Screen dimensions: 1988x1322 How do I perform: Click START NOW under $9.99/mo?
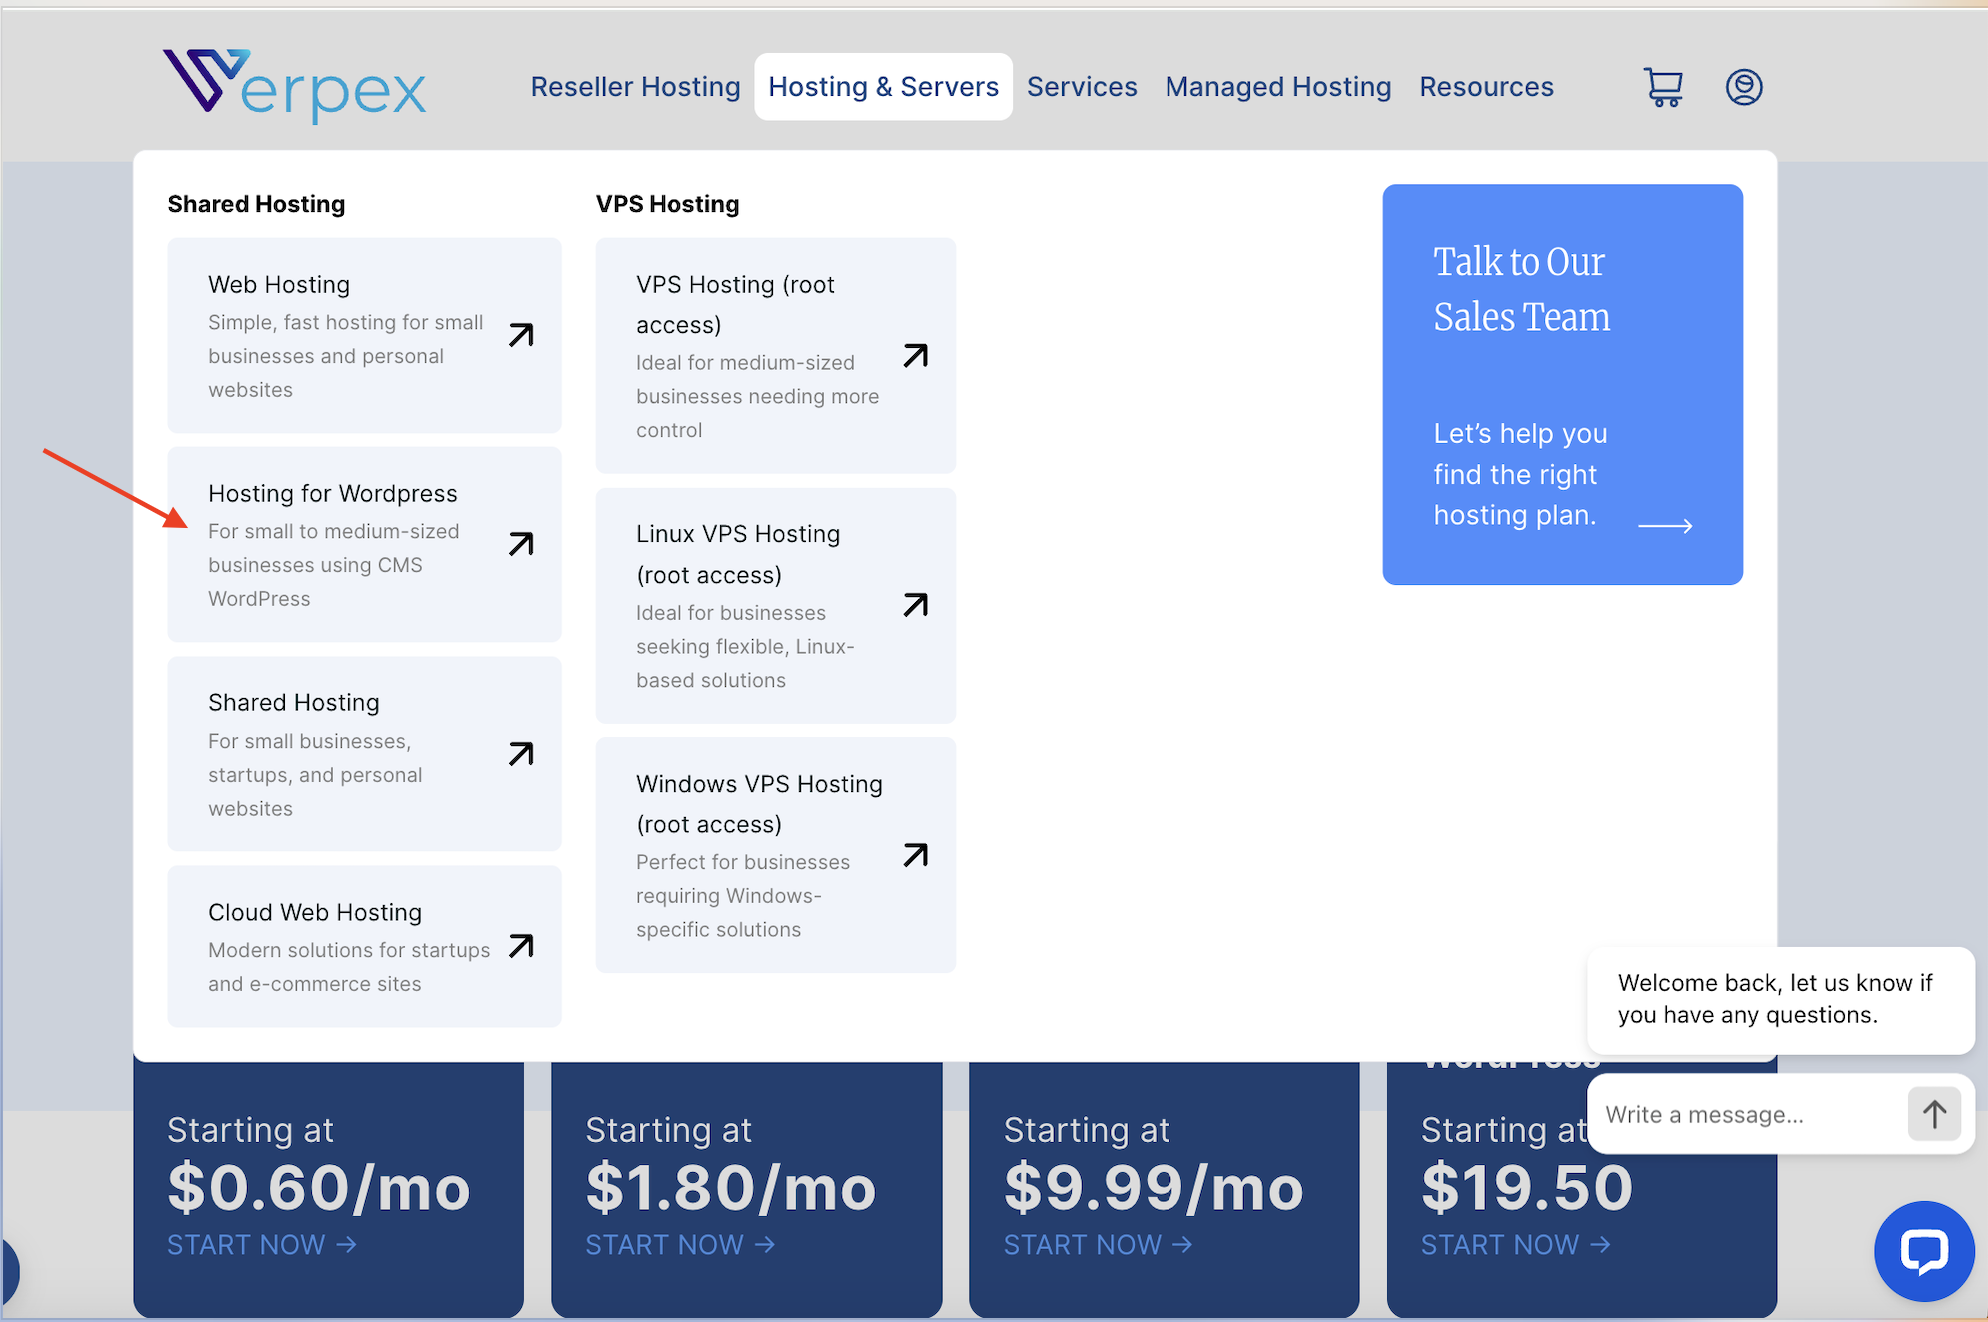[1098, 1245]
